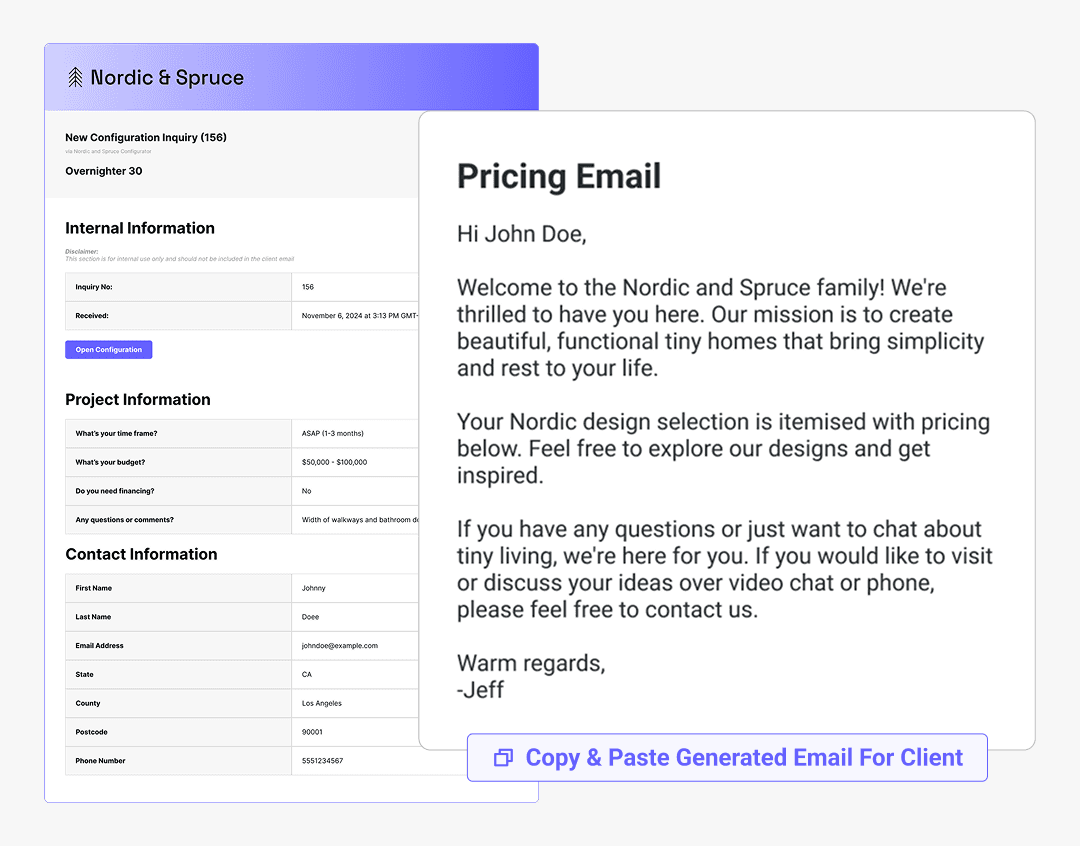Click the Pricing Email heading
Image resolution: width=1080 pixels, height=846 pixels.
[559, 177]
